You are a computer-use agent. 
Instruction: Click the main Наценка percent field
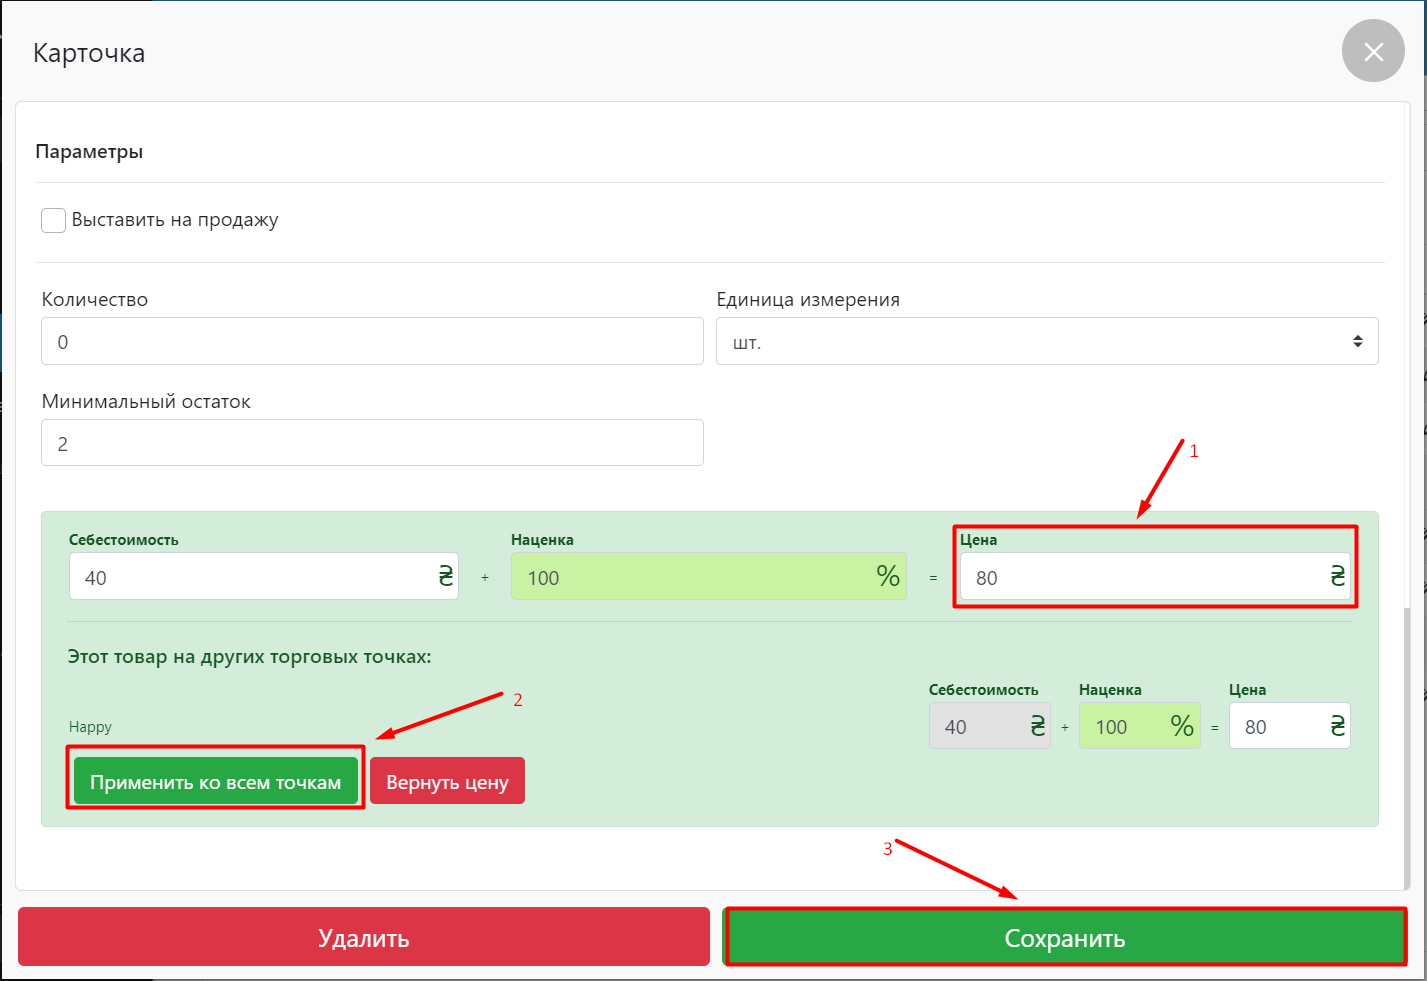690,577
